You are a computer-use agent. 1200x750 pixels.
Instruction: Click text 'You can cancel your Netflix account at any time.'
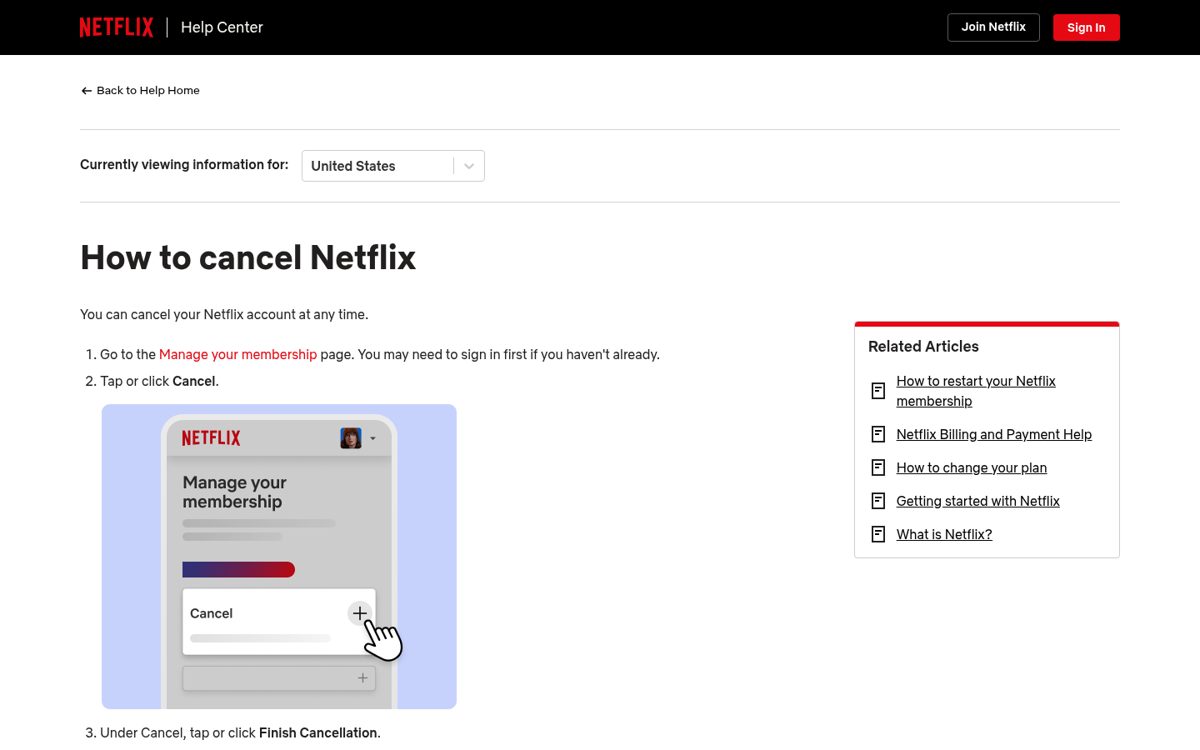click(x=224, y=314)
